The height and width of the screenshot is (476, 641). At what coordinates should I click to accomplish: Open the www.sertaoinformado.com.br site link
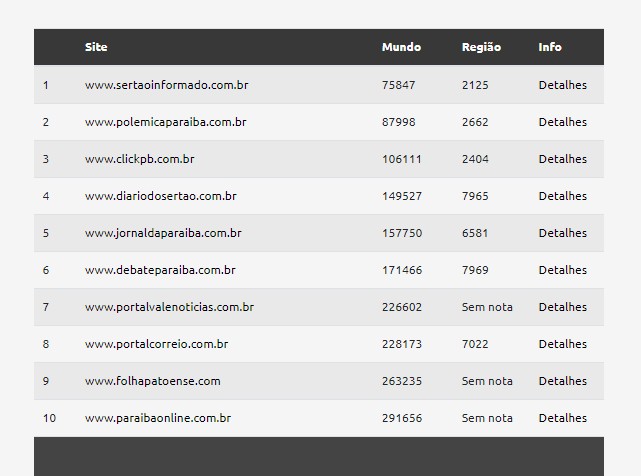166,85
